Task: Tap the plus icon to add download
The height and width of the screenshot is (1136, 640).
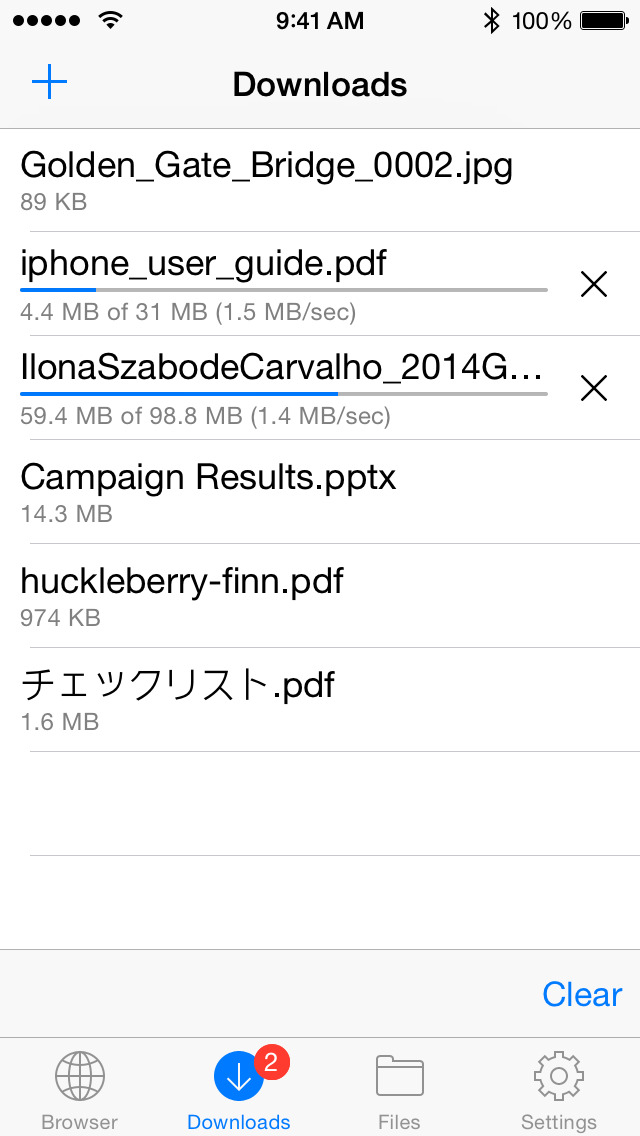Action: click(x=49, y=83)
